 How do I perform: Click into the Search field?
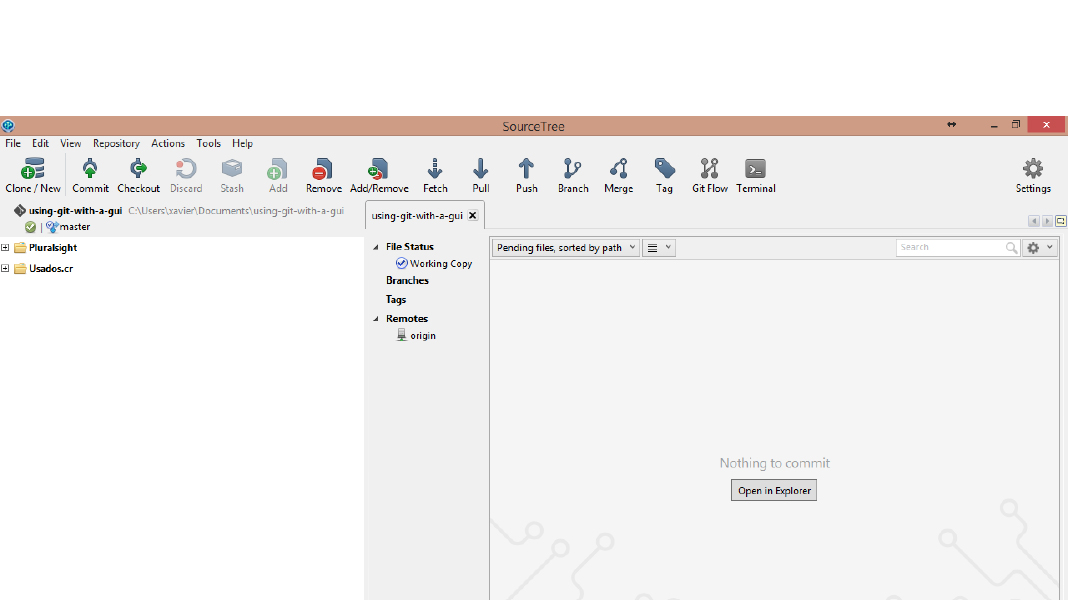click(950, 247)
